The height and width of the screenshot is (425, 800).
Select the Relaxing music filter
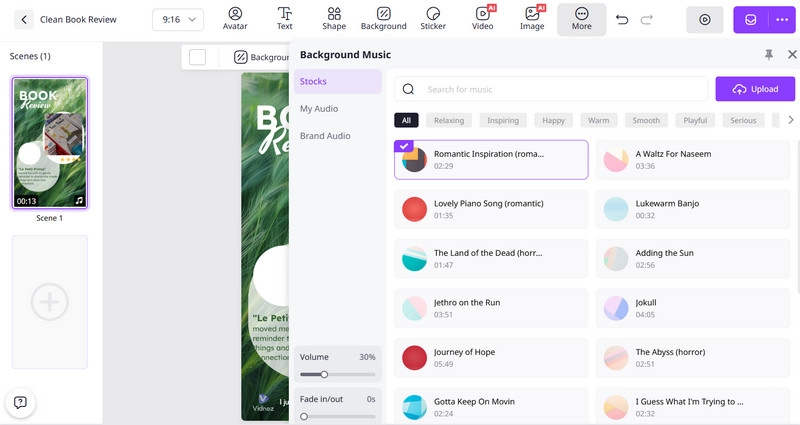coord(449,121)
